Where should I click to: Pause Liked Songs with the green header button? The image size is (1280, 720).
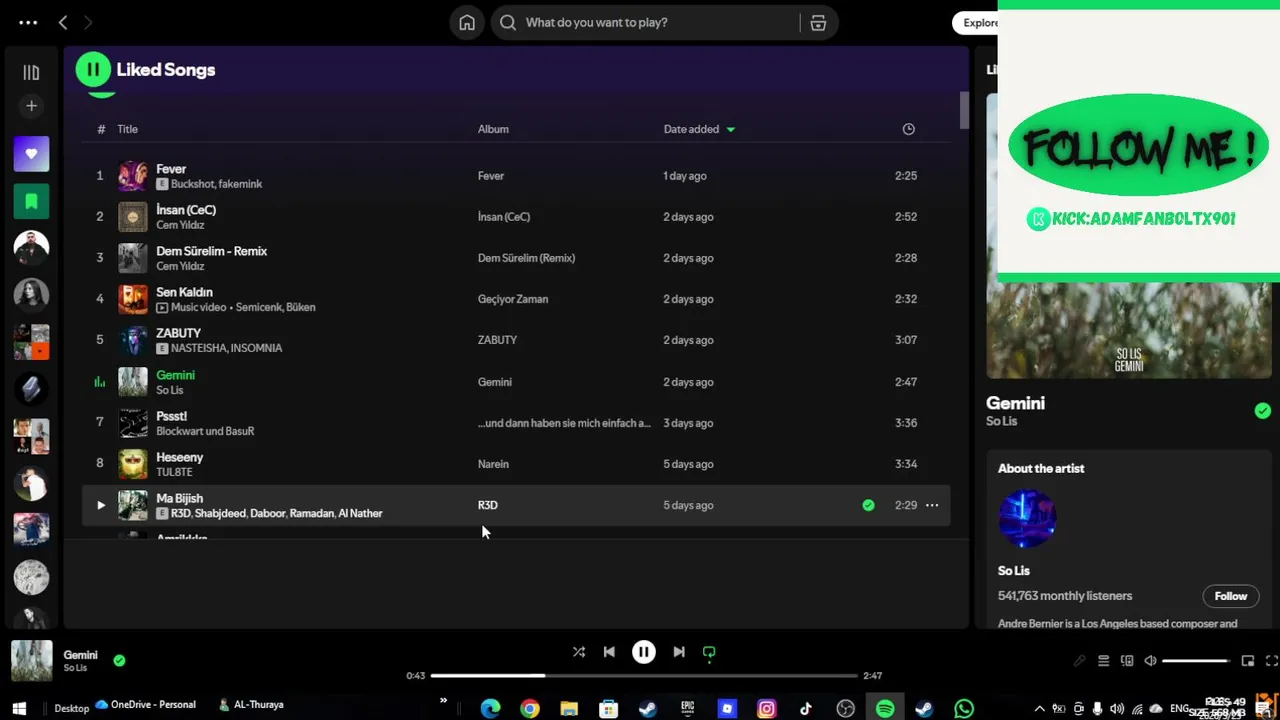(93, 69)
